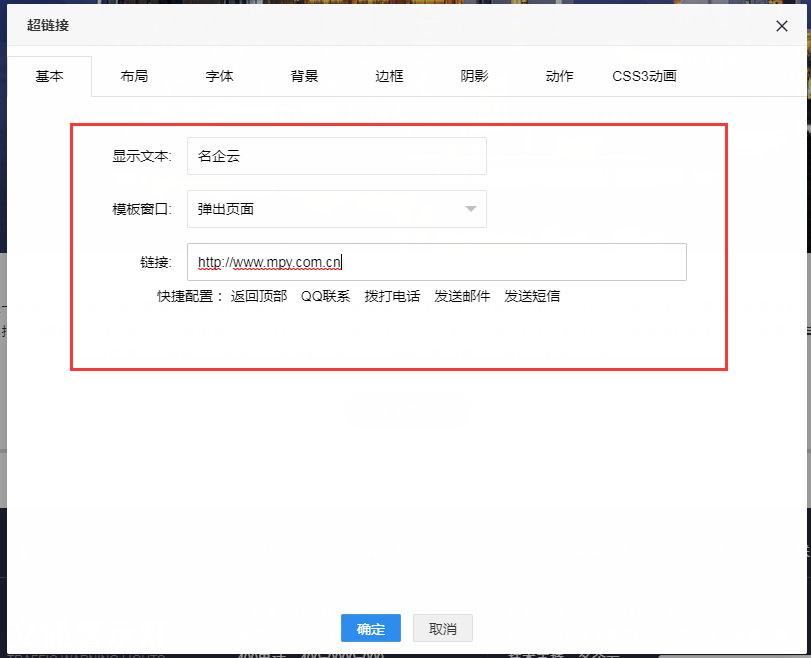Select the 字体 tab

(x=219, y=76)
